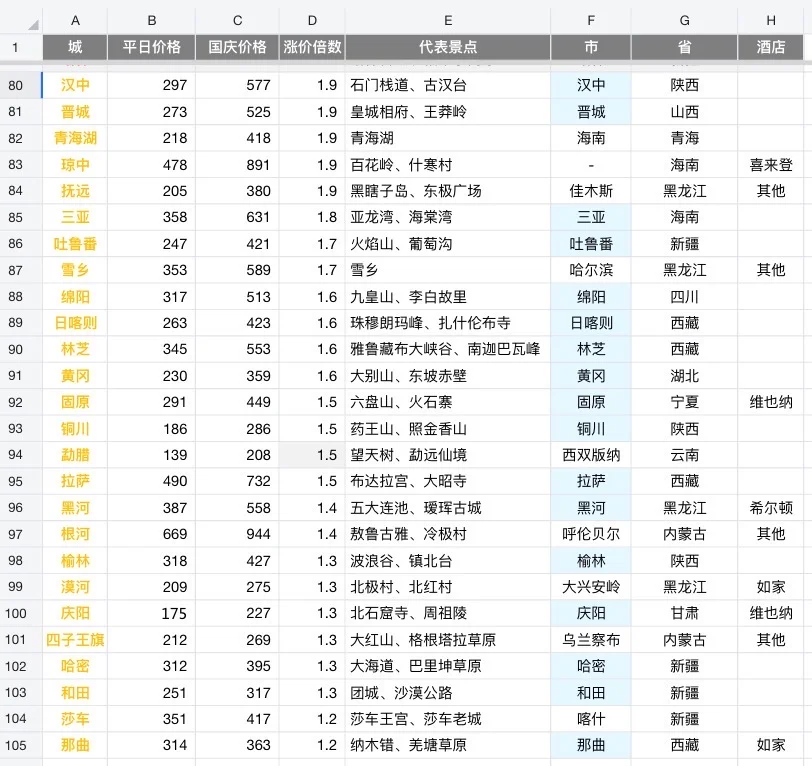Select column H header

[x=771, y=20]
